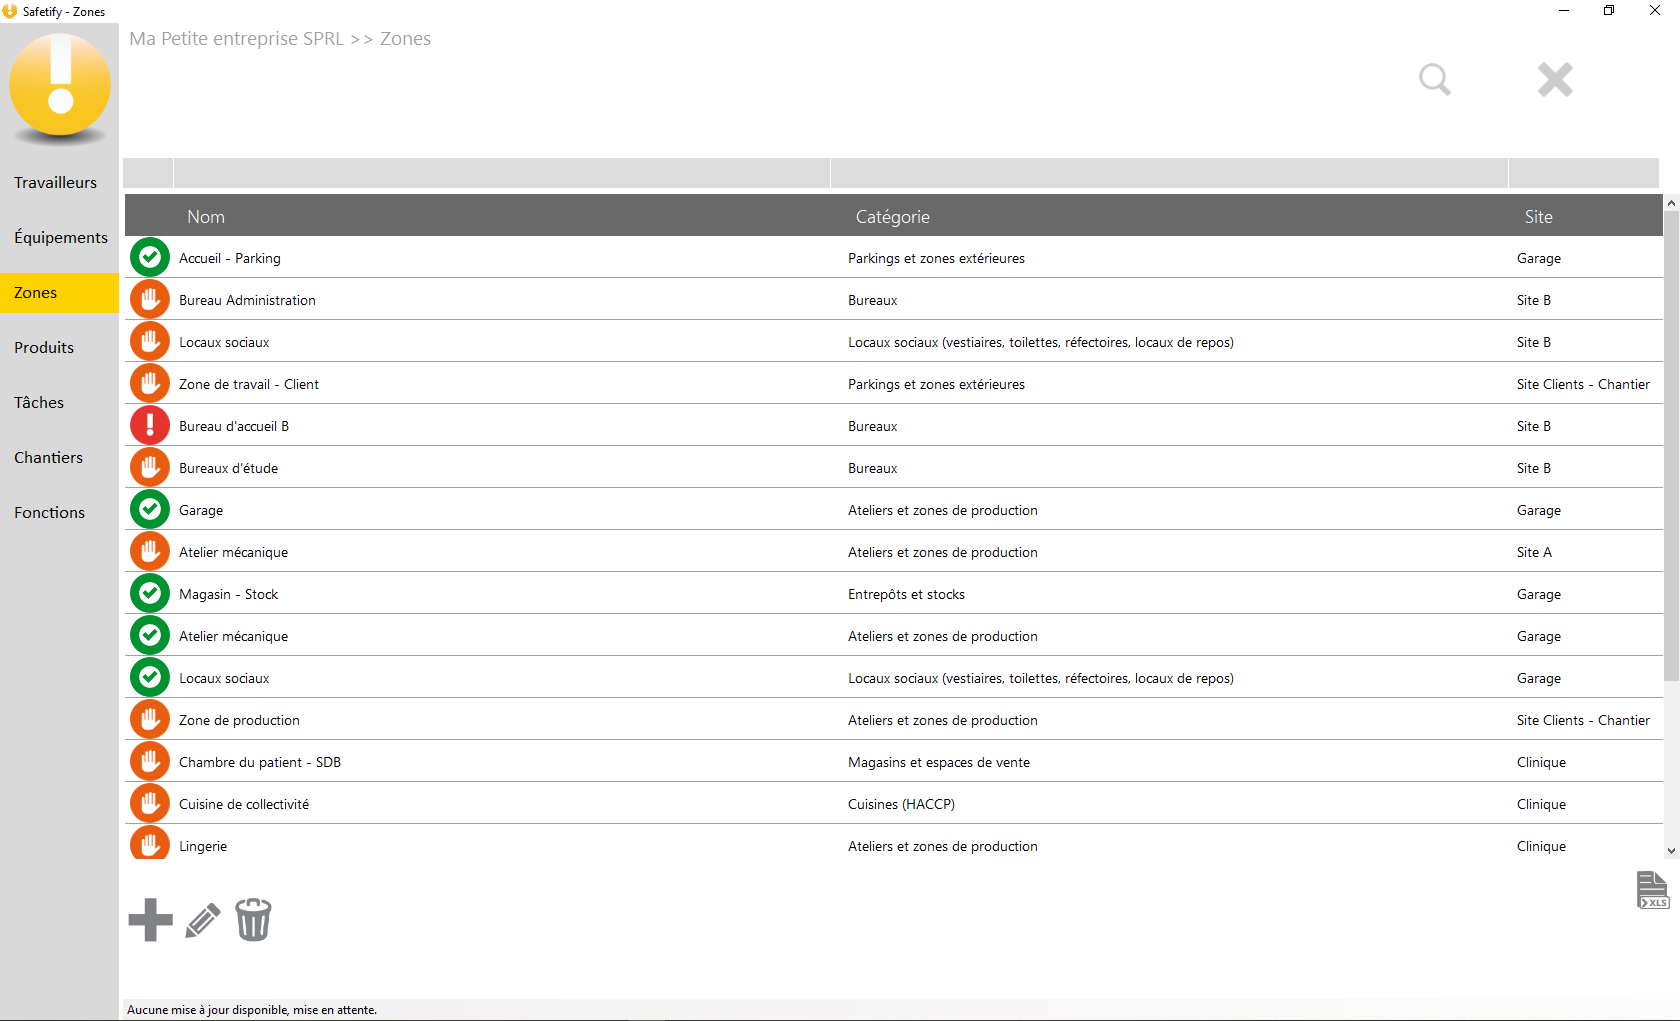Click green check icon for Magasin - Stock

(x=150, y=594)
